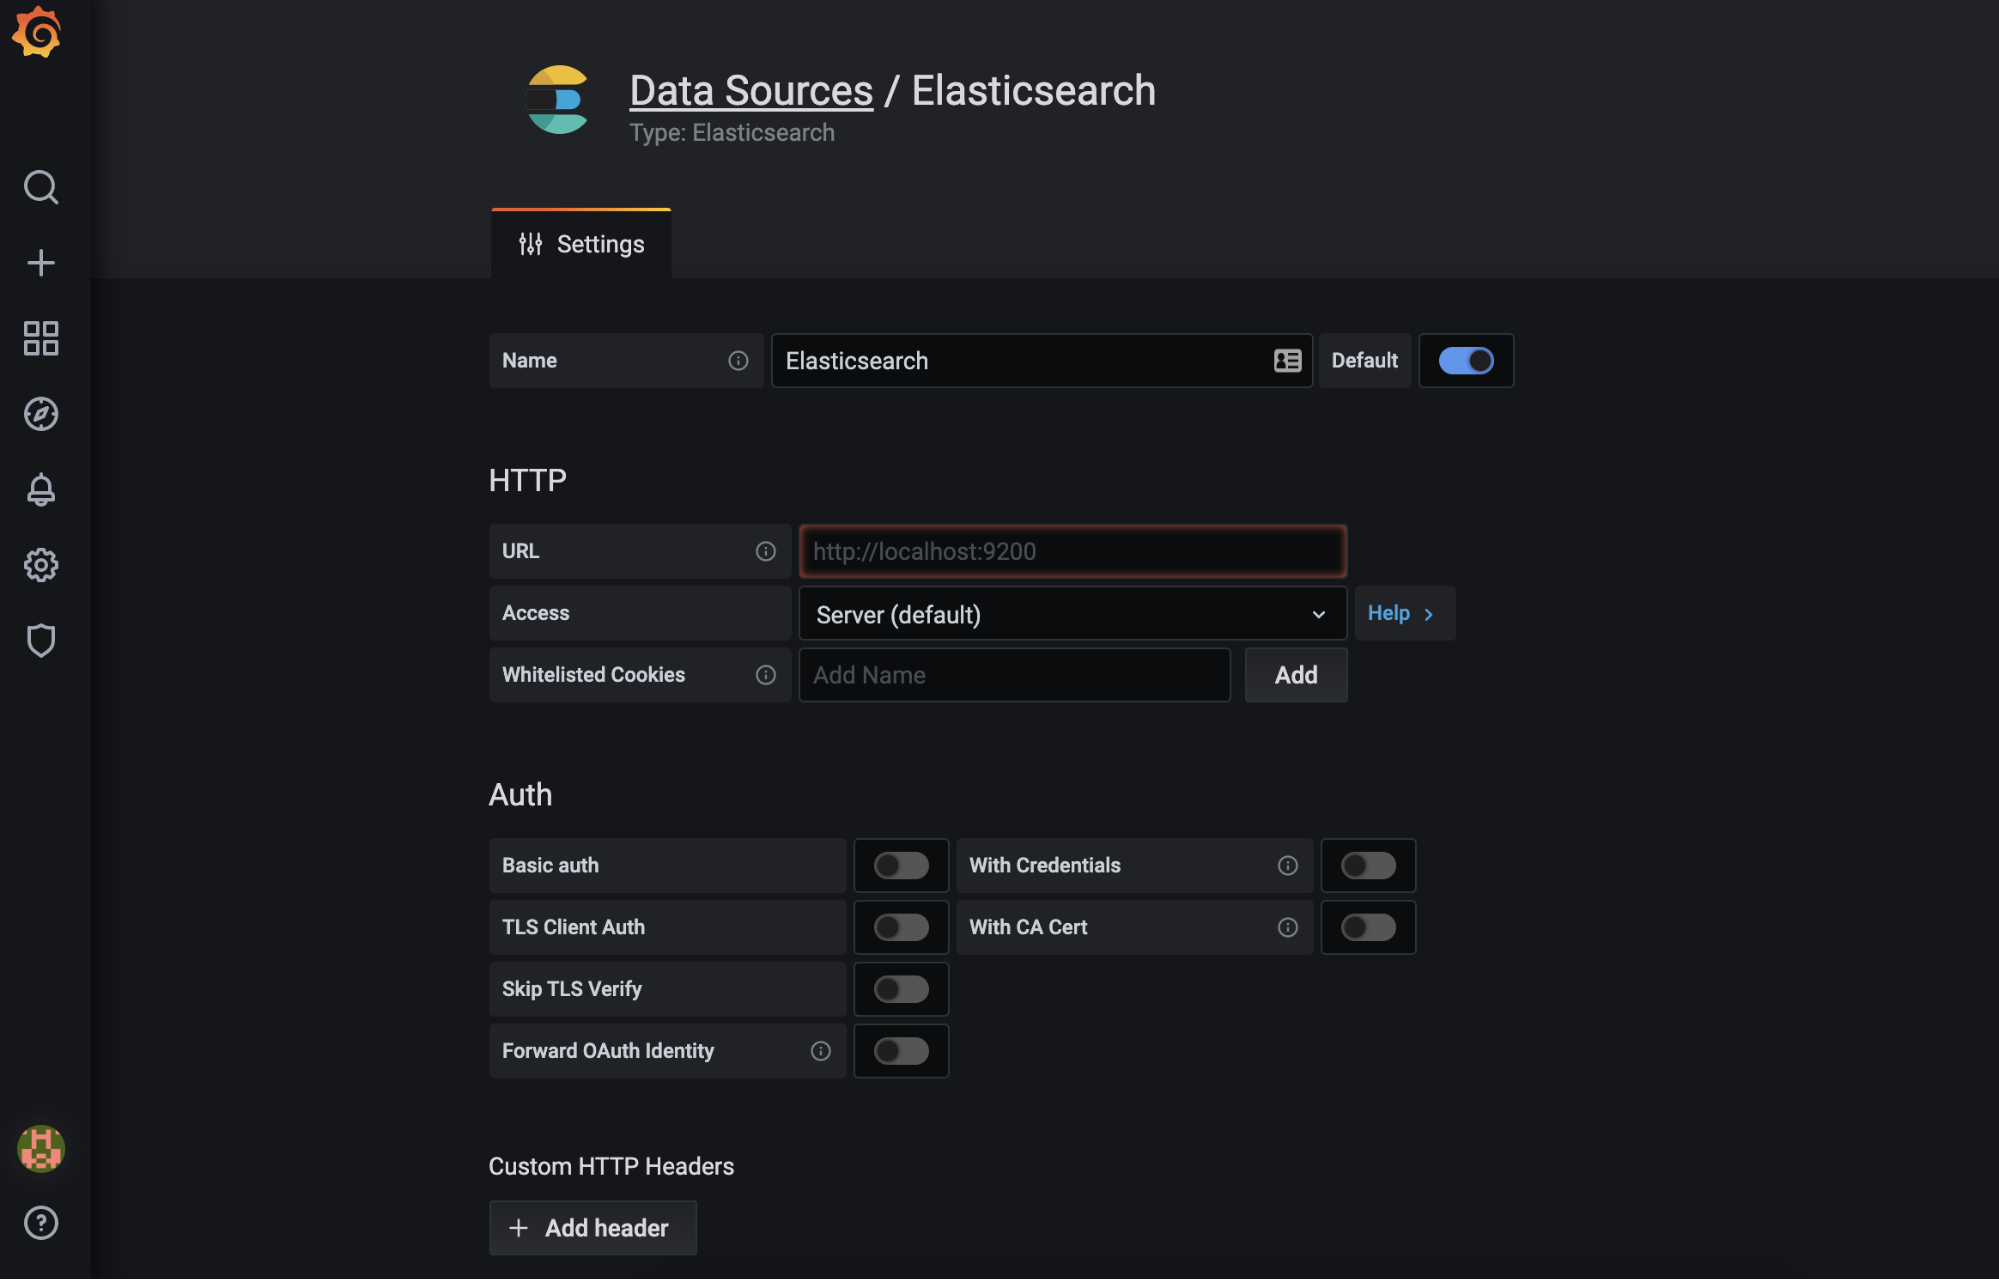1999x1280 pixels.
Task: Toggle the Default data source switch
Action: click(x=1466, y=360)
